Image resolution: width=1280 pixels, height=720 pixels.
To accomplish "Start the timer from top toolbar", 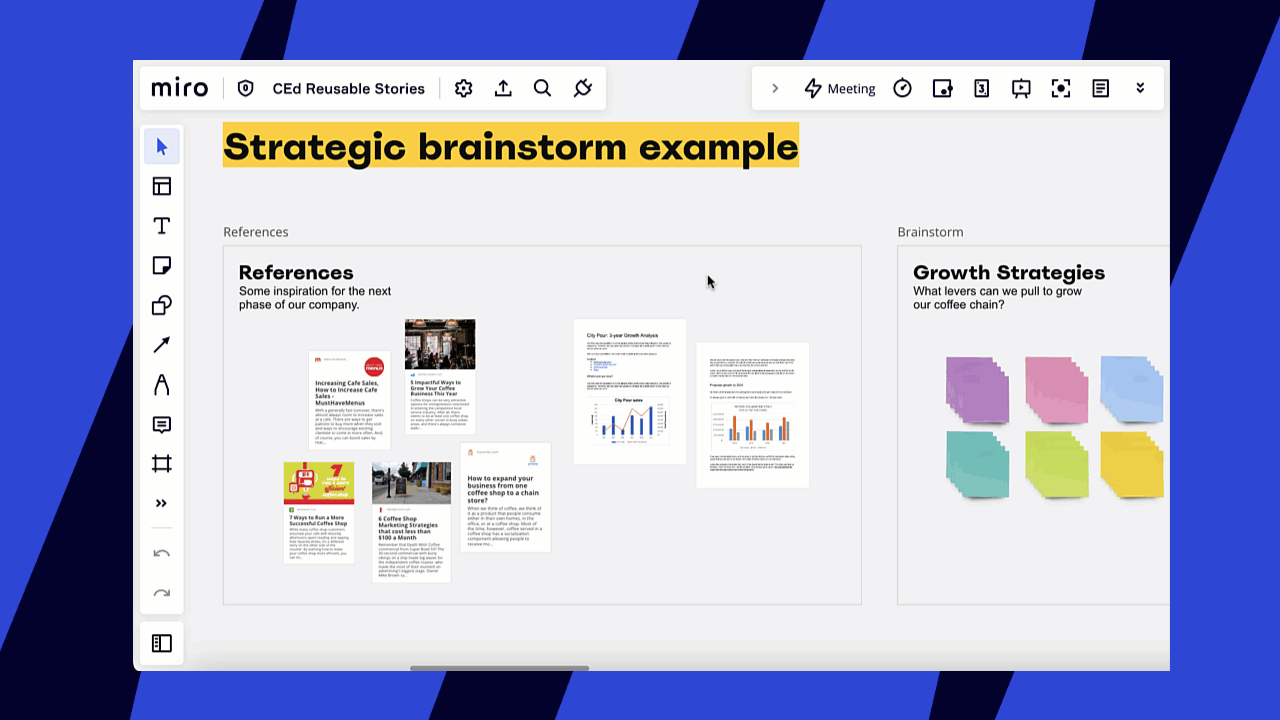I will point(902,89).
